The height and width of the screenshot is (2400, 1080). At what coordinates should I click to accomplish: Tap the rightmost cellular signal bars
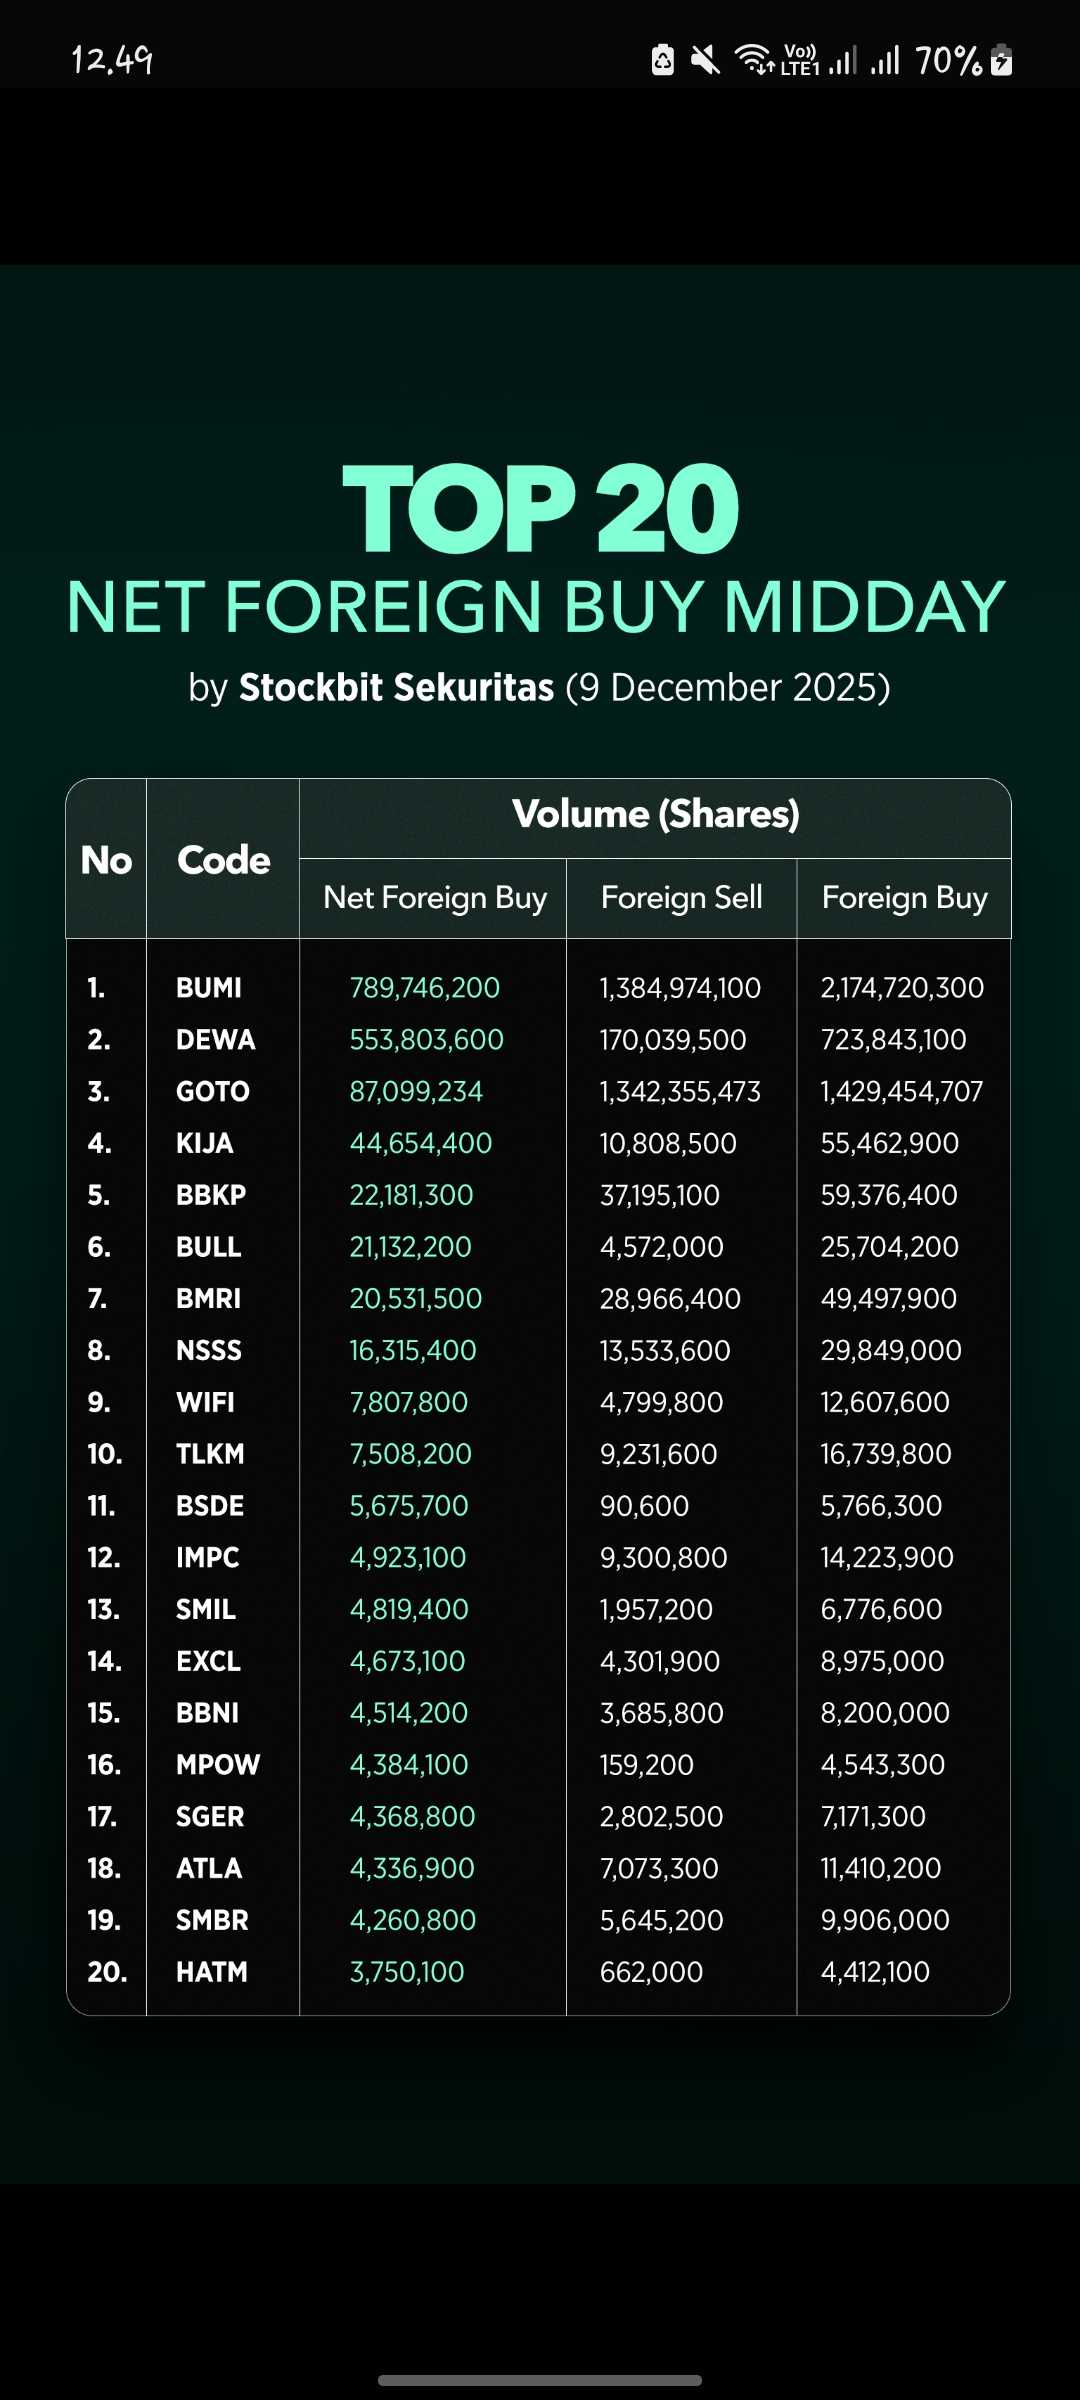pos(885,61)
